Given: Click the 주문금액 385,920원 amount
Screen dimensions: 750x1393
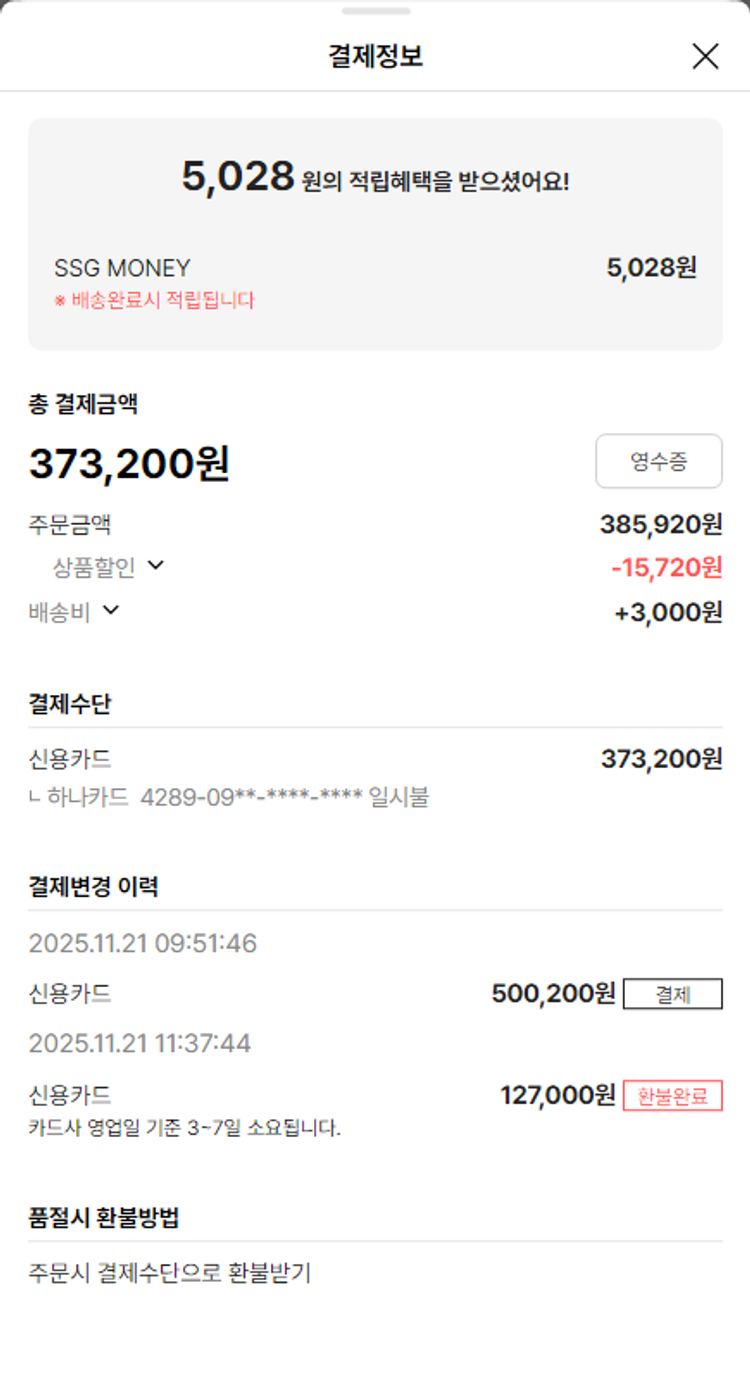Looking at the screenshot, I should [x=661, y=524].
